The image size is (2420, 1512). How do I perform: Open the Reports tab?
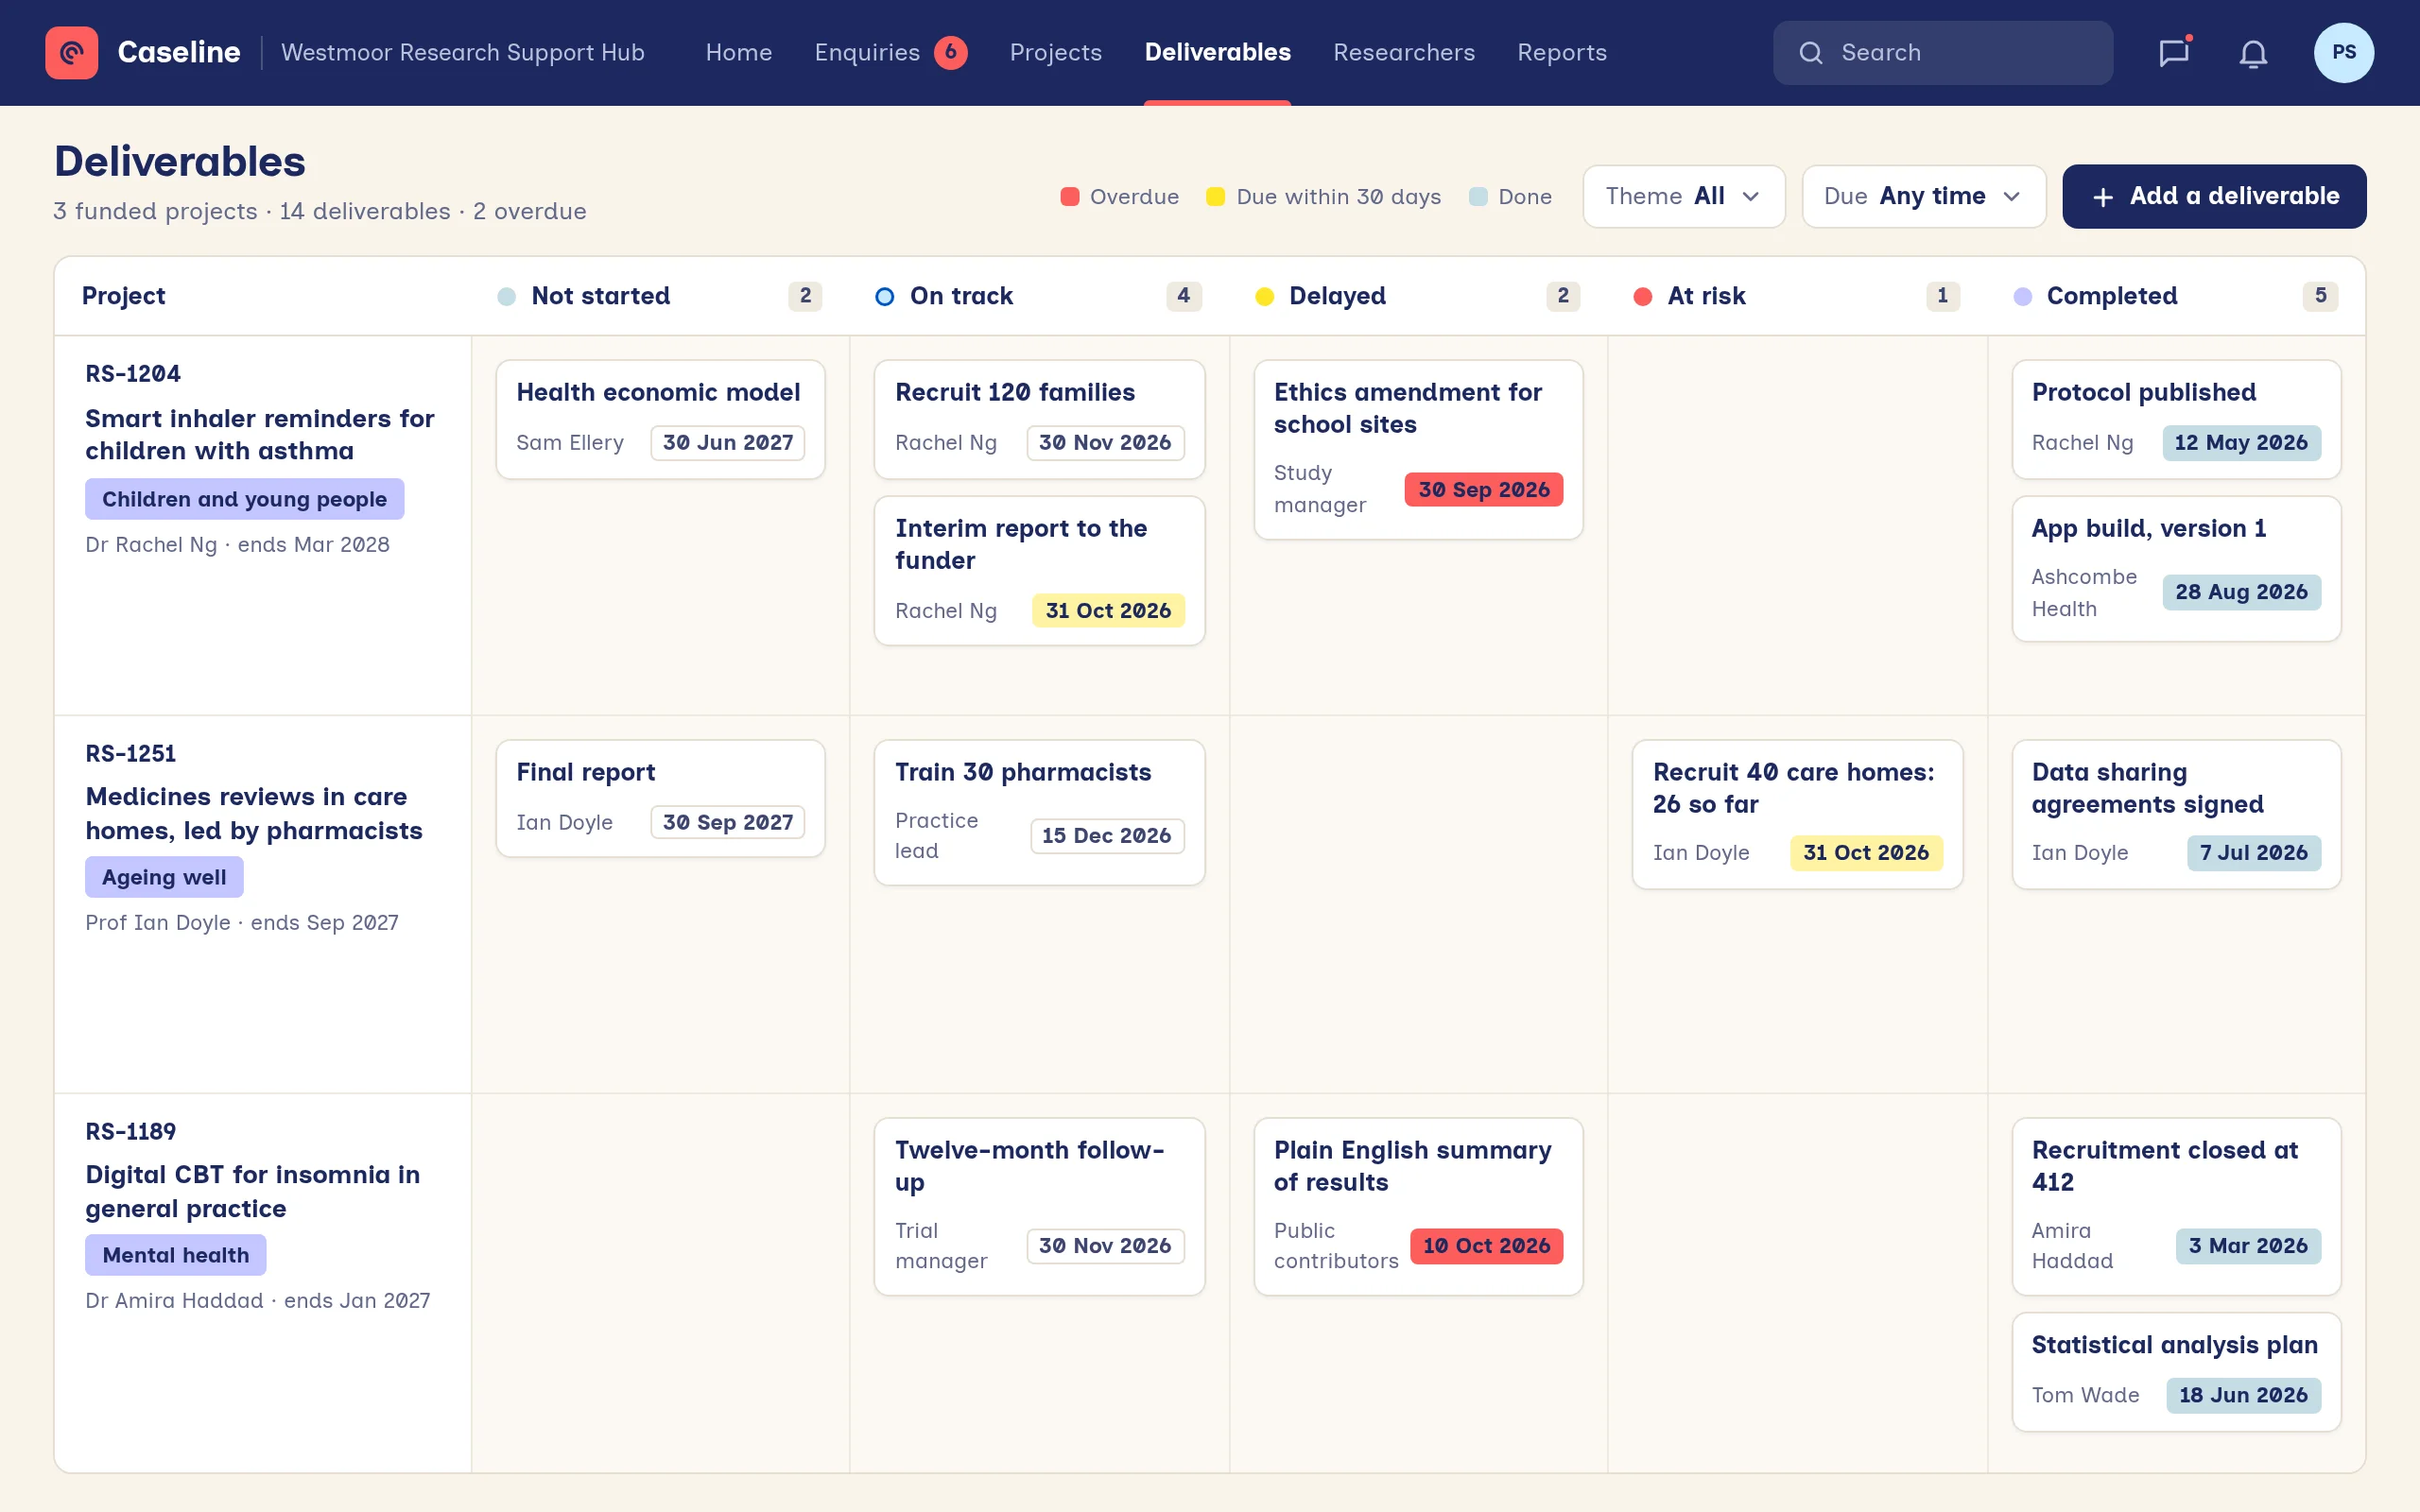coord(1561,52)
